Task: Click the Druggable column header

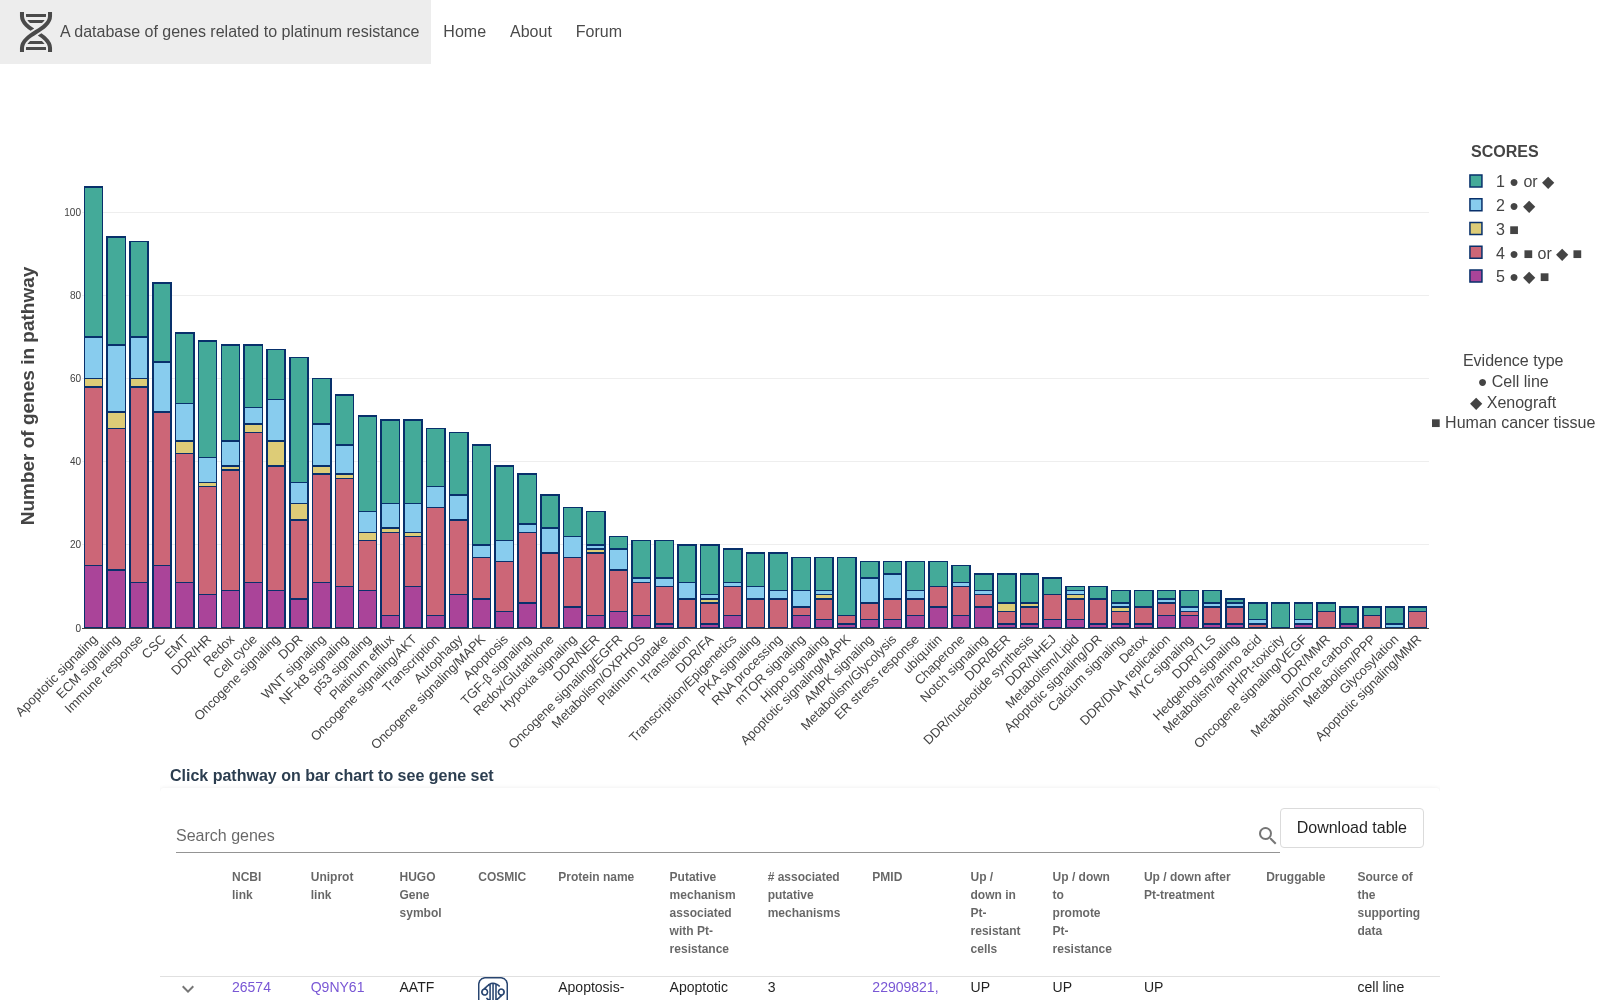Action: [x=1295, y=877]
